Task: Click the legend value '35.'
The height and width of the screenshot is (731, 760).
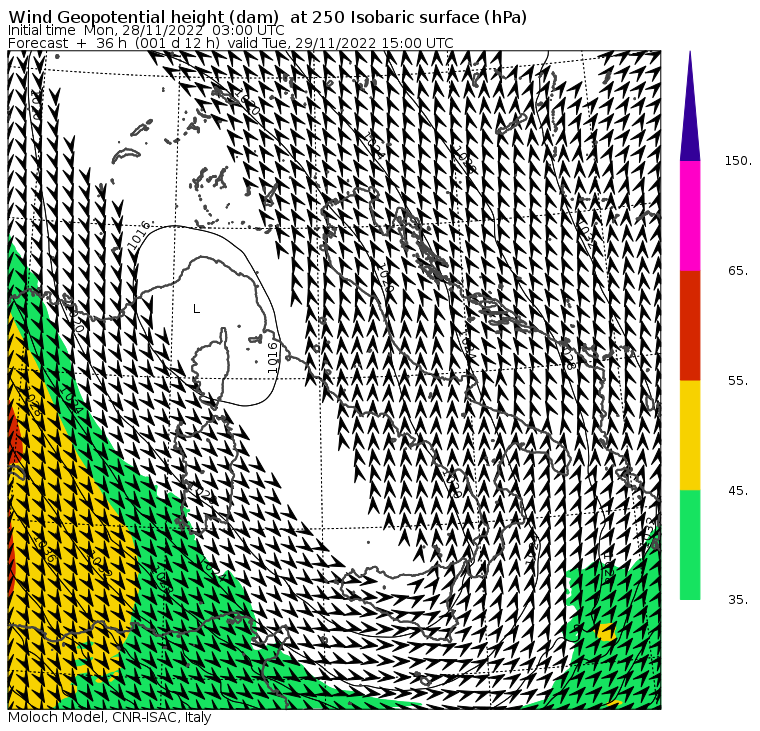Action: pos(739,600)
